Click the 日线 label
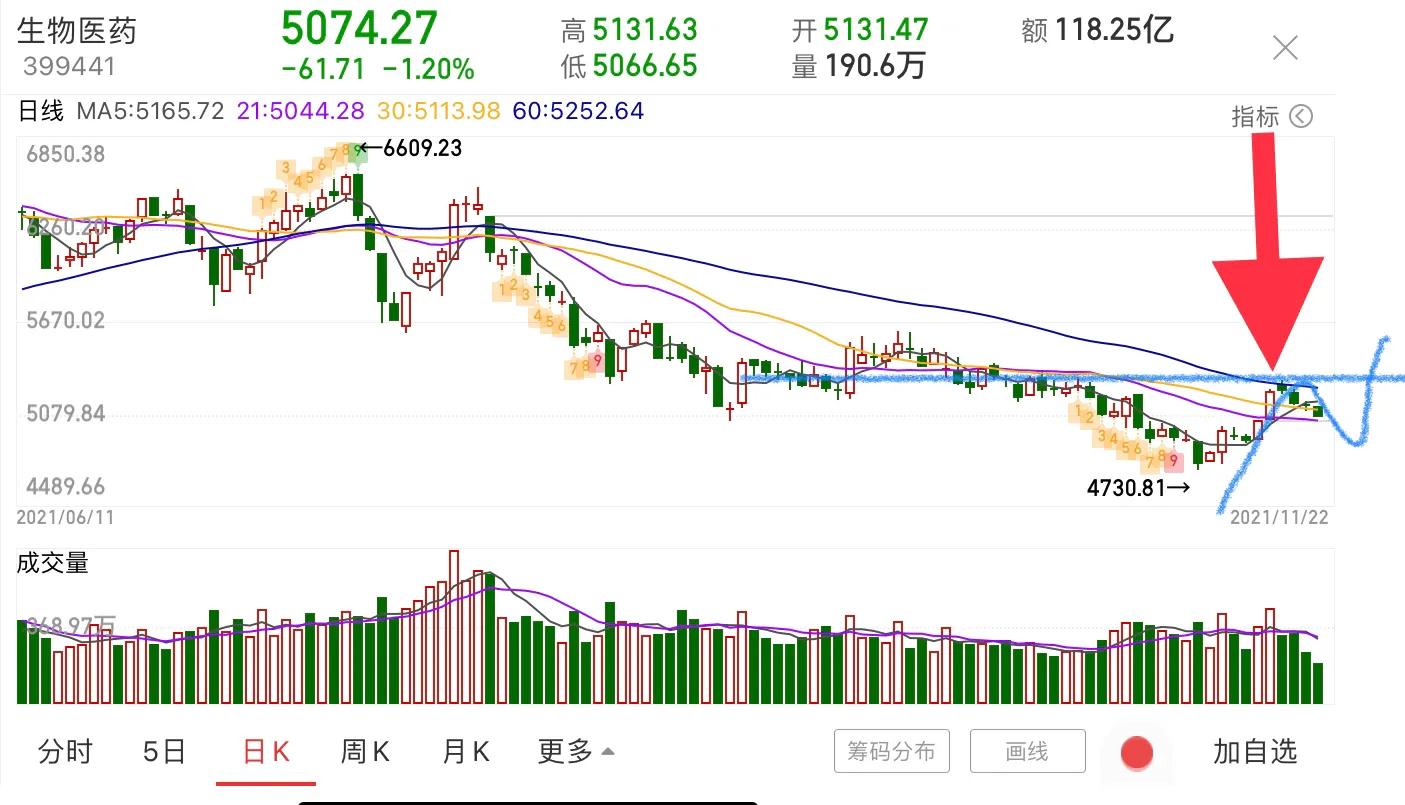Image resolution: width=1405 pixels, height=805 pixels. [41, 111]
